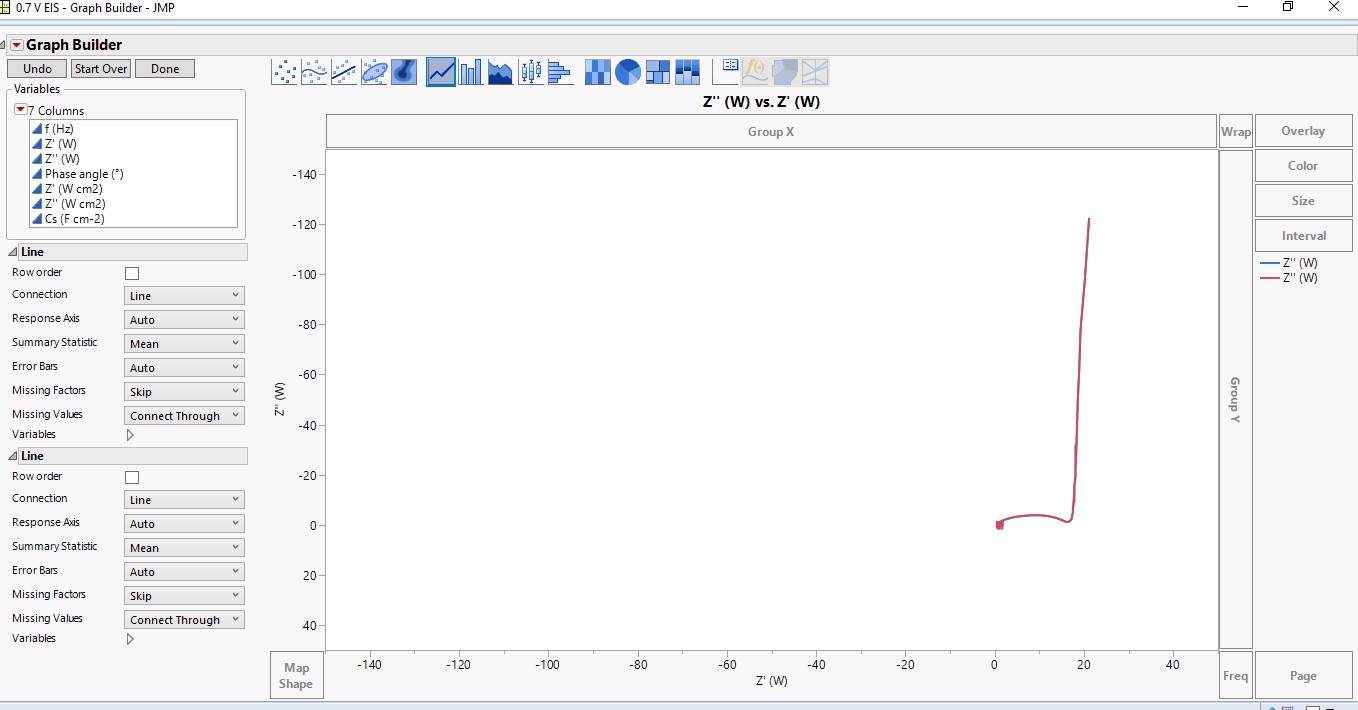Choose the Bar chart element icon
This screenshot has height=710, width=1358.
[470, 71]
